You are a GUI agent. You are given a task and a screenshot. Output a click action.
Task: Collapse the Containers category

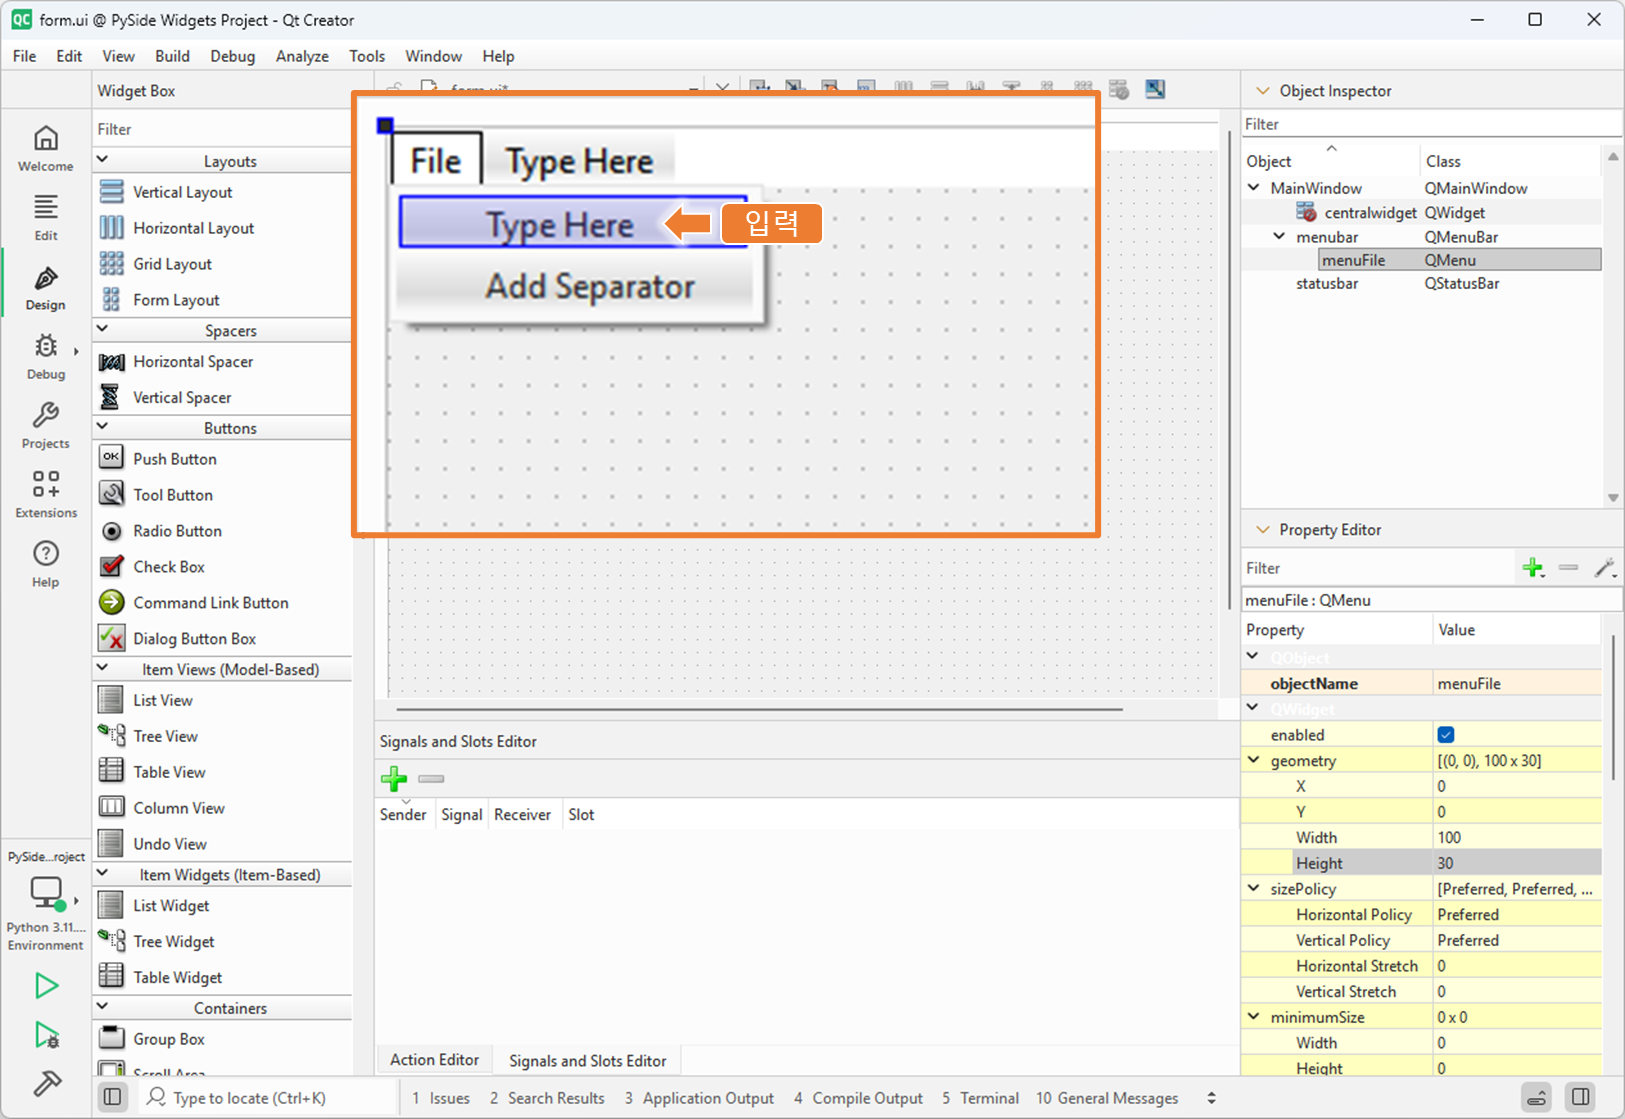102,1007
